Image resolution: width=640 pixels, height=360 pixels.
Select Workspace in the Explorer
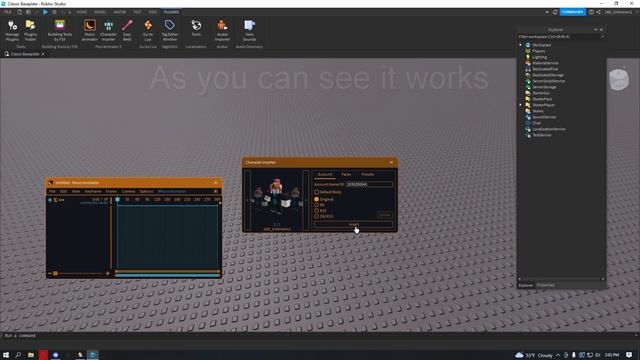541,45
